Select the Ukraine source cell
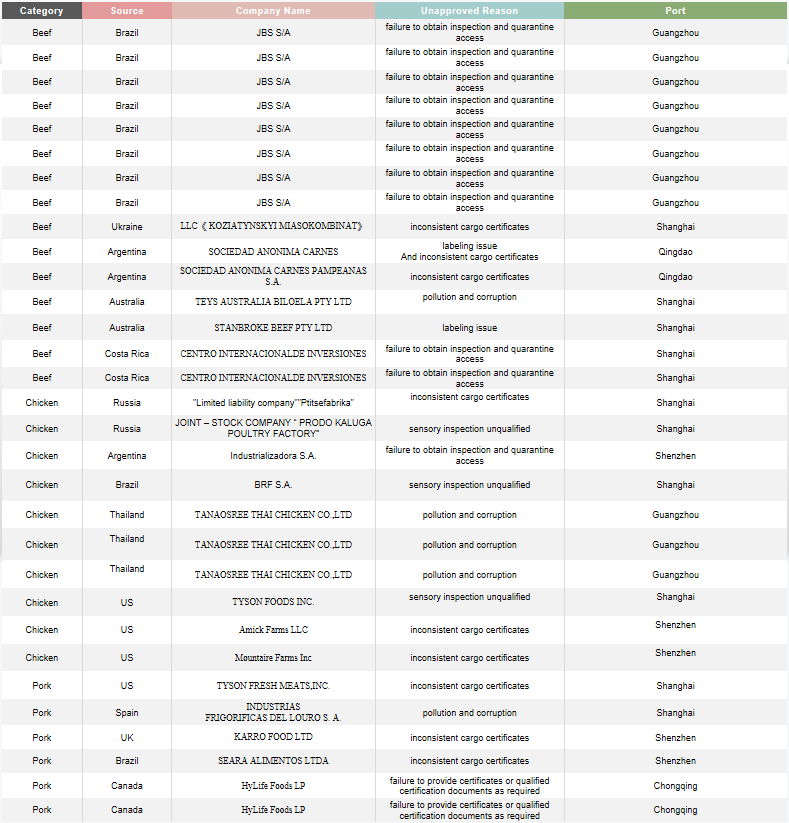This screenshot has height=823, width=789. click(127, 227)
